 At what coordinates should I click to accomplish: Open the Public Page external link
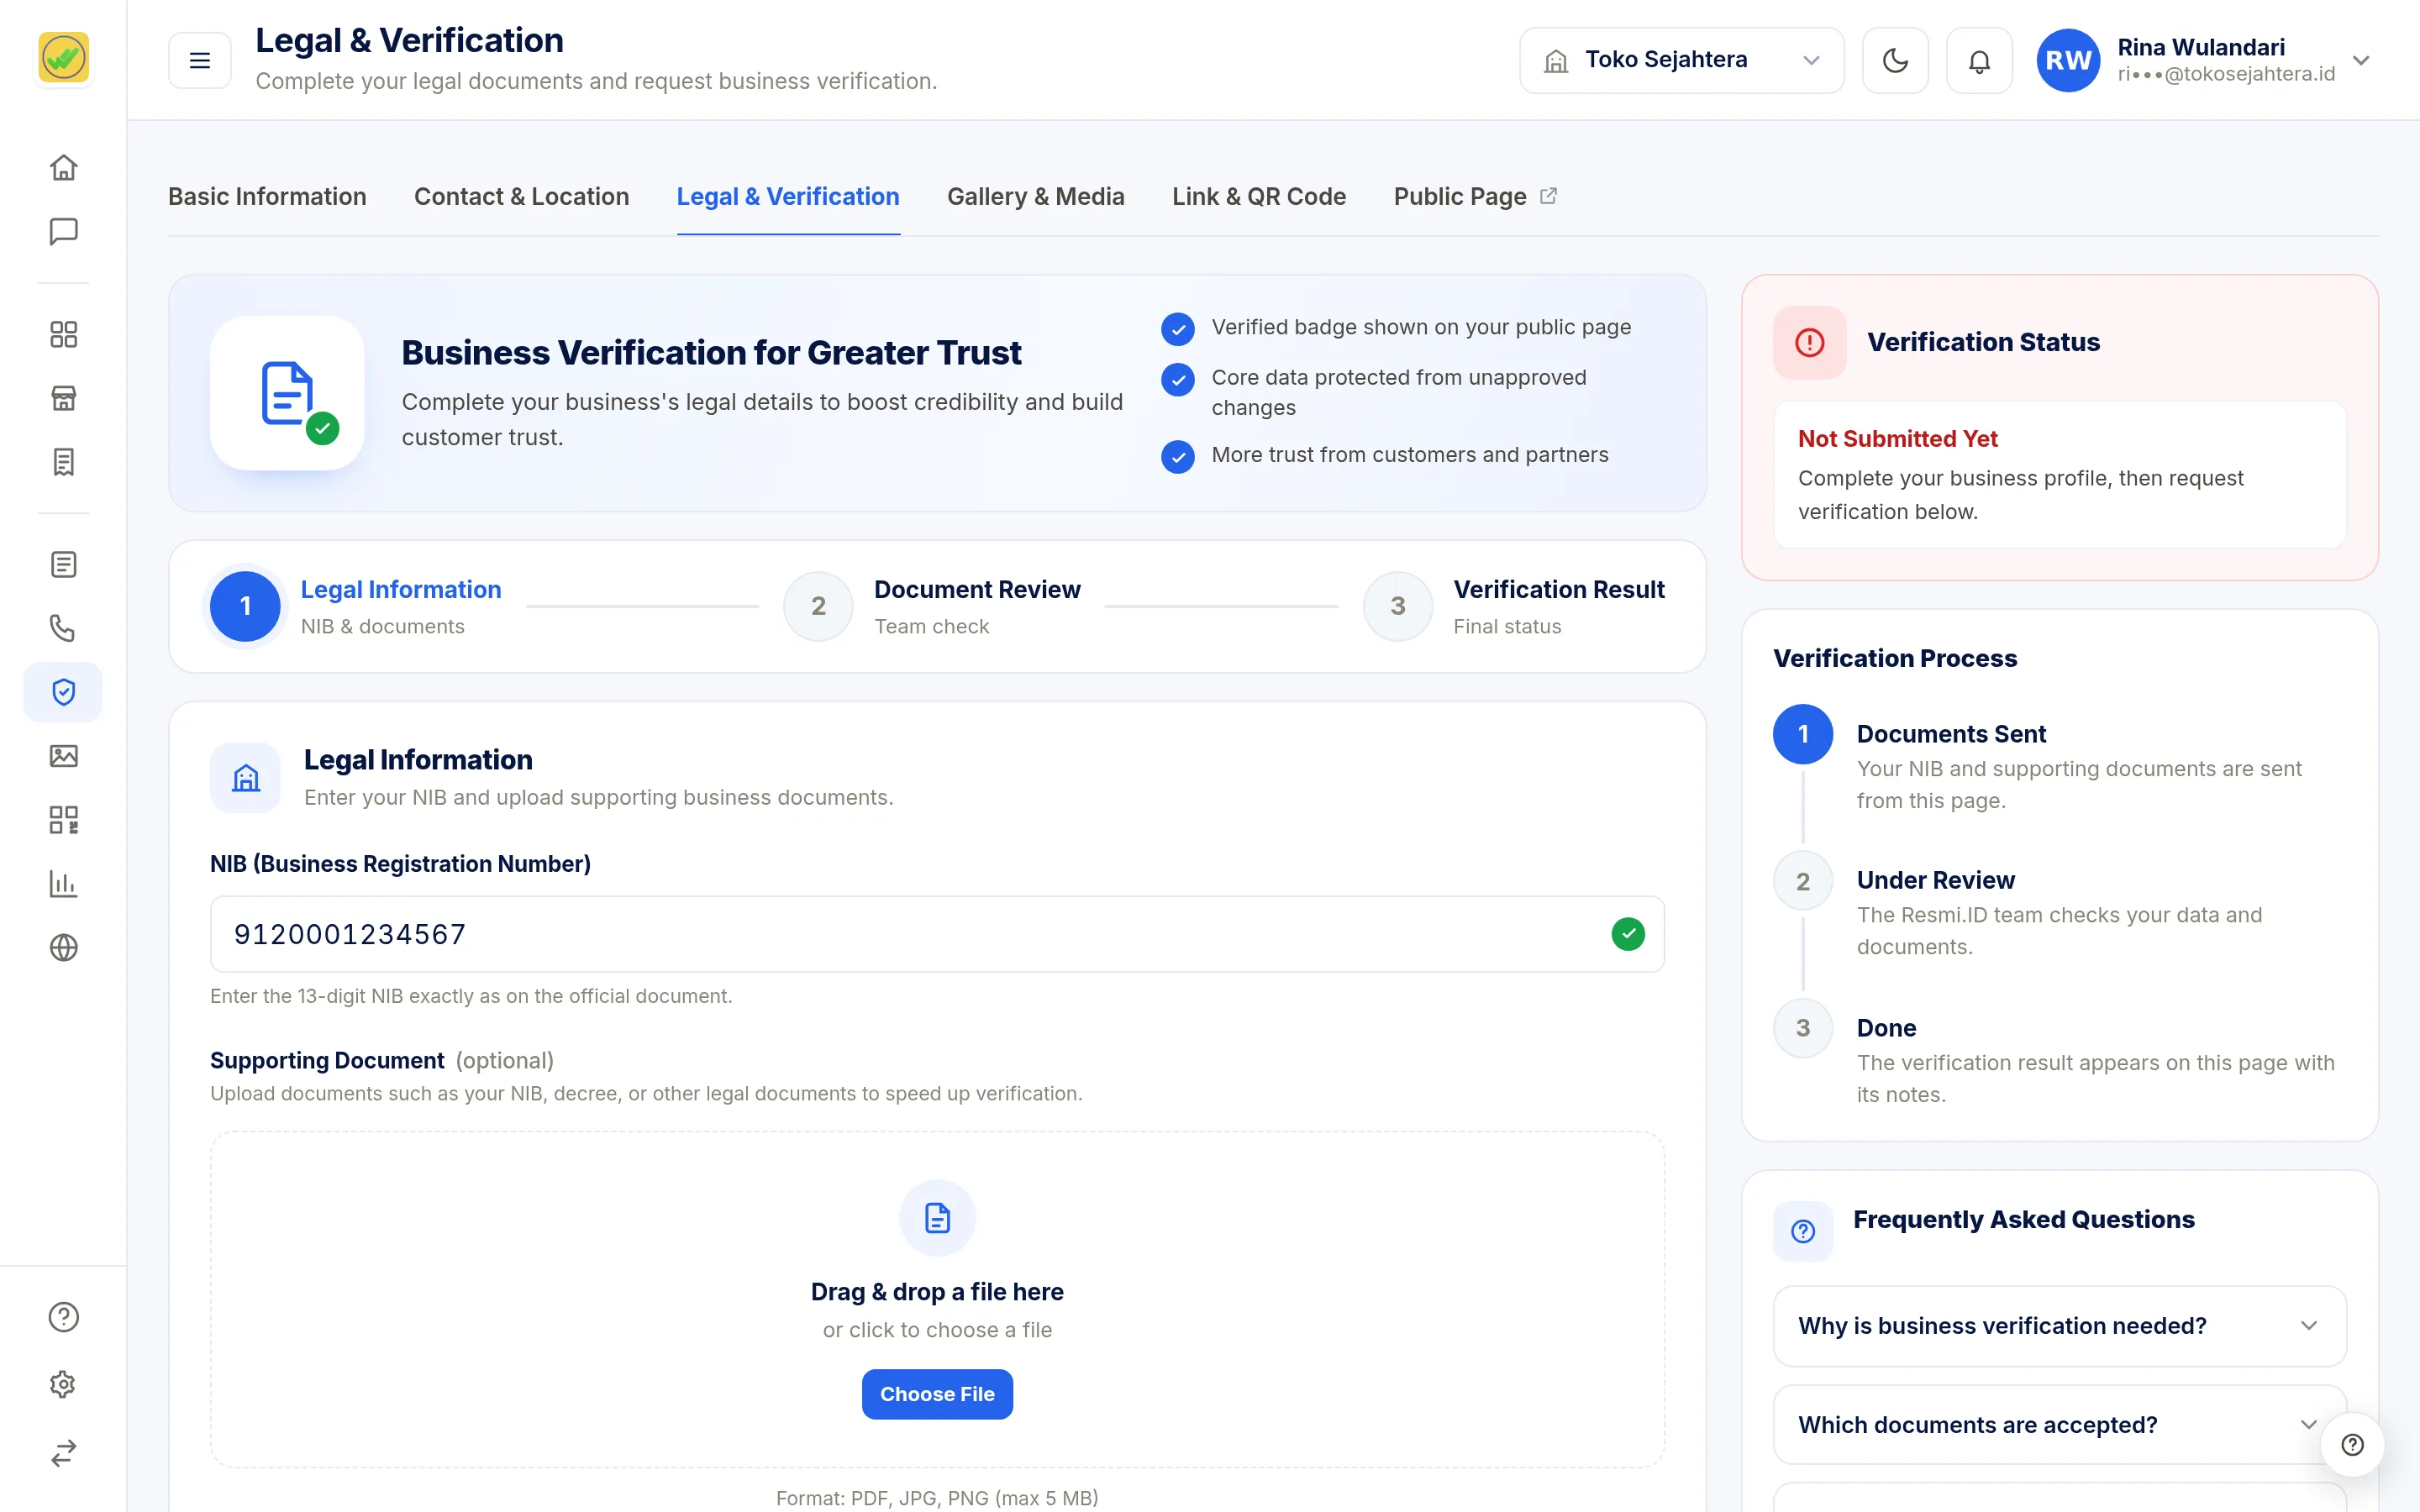tap(1475, 197)
